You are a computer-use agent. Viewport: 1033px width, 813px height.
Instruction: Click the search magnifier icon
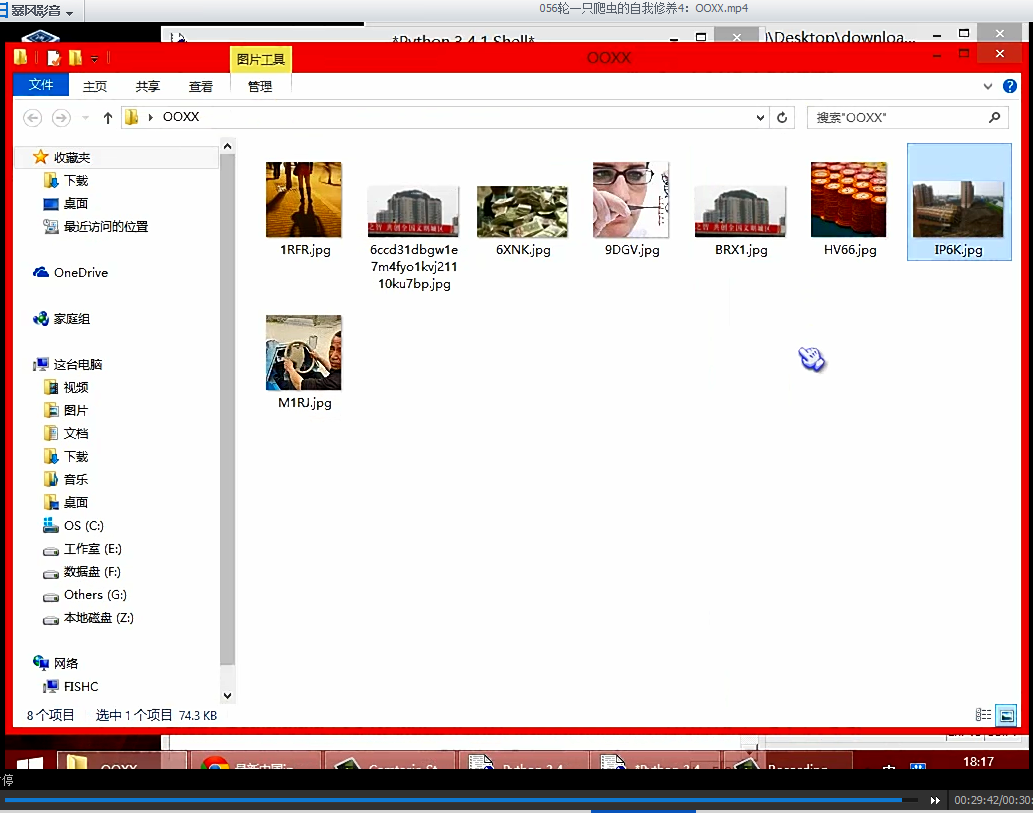[x=994, y=117]
